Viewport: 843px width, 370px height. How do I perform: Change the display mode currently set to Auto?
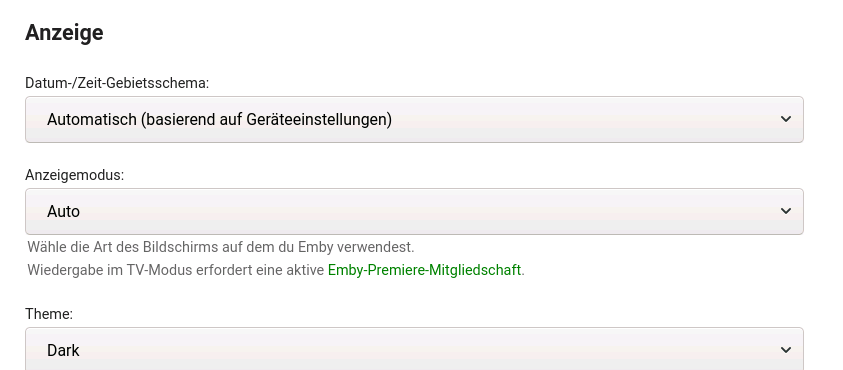[x=415, y=211]
